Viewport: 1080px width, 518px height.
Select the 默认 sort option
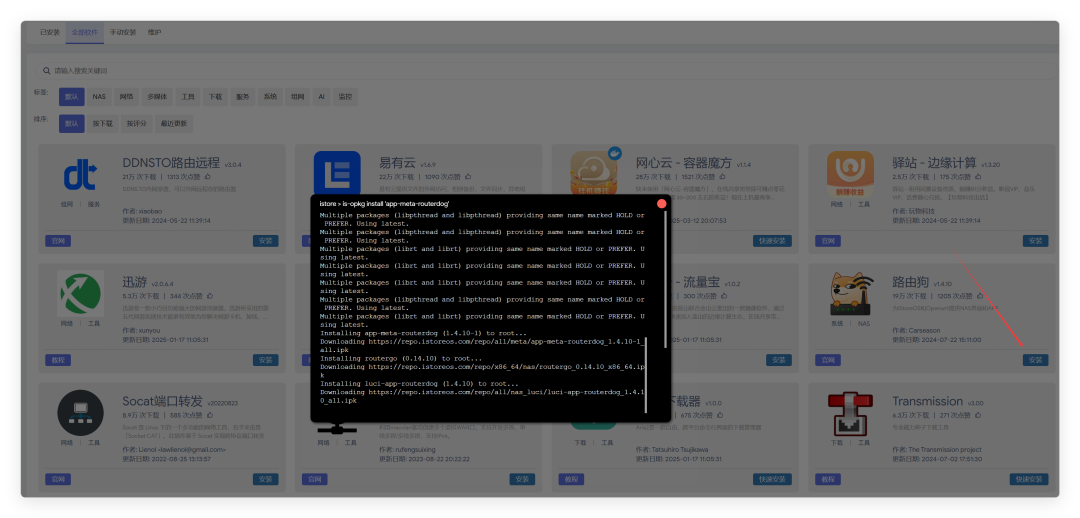72,124
